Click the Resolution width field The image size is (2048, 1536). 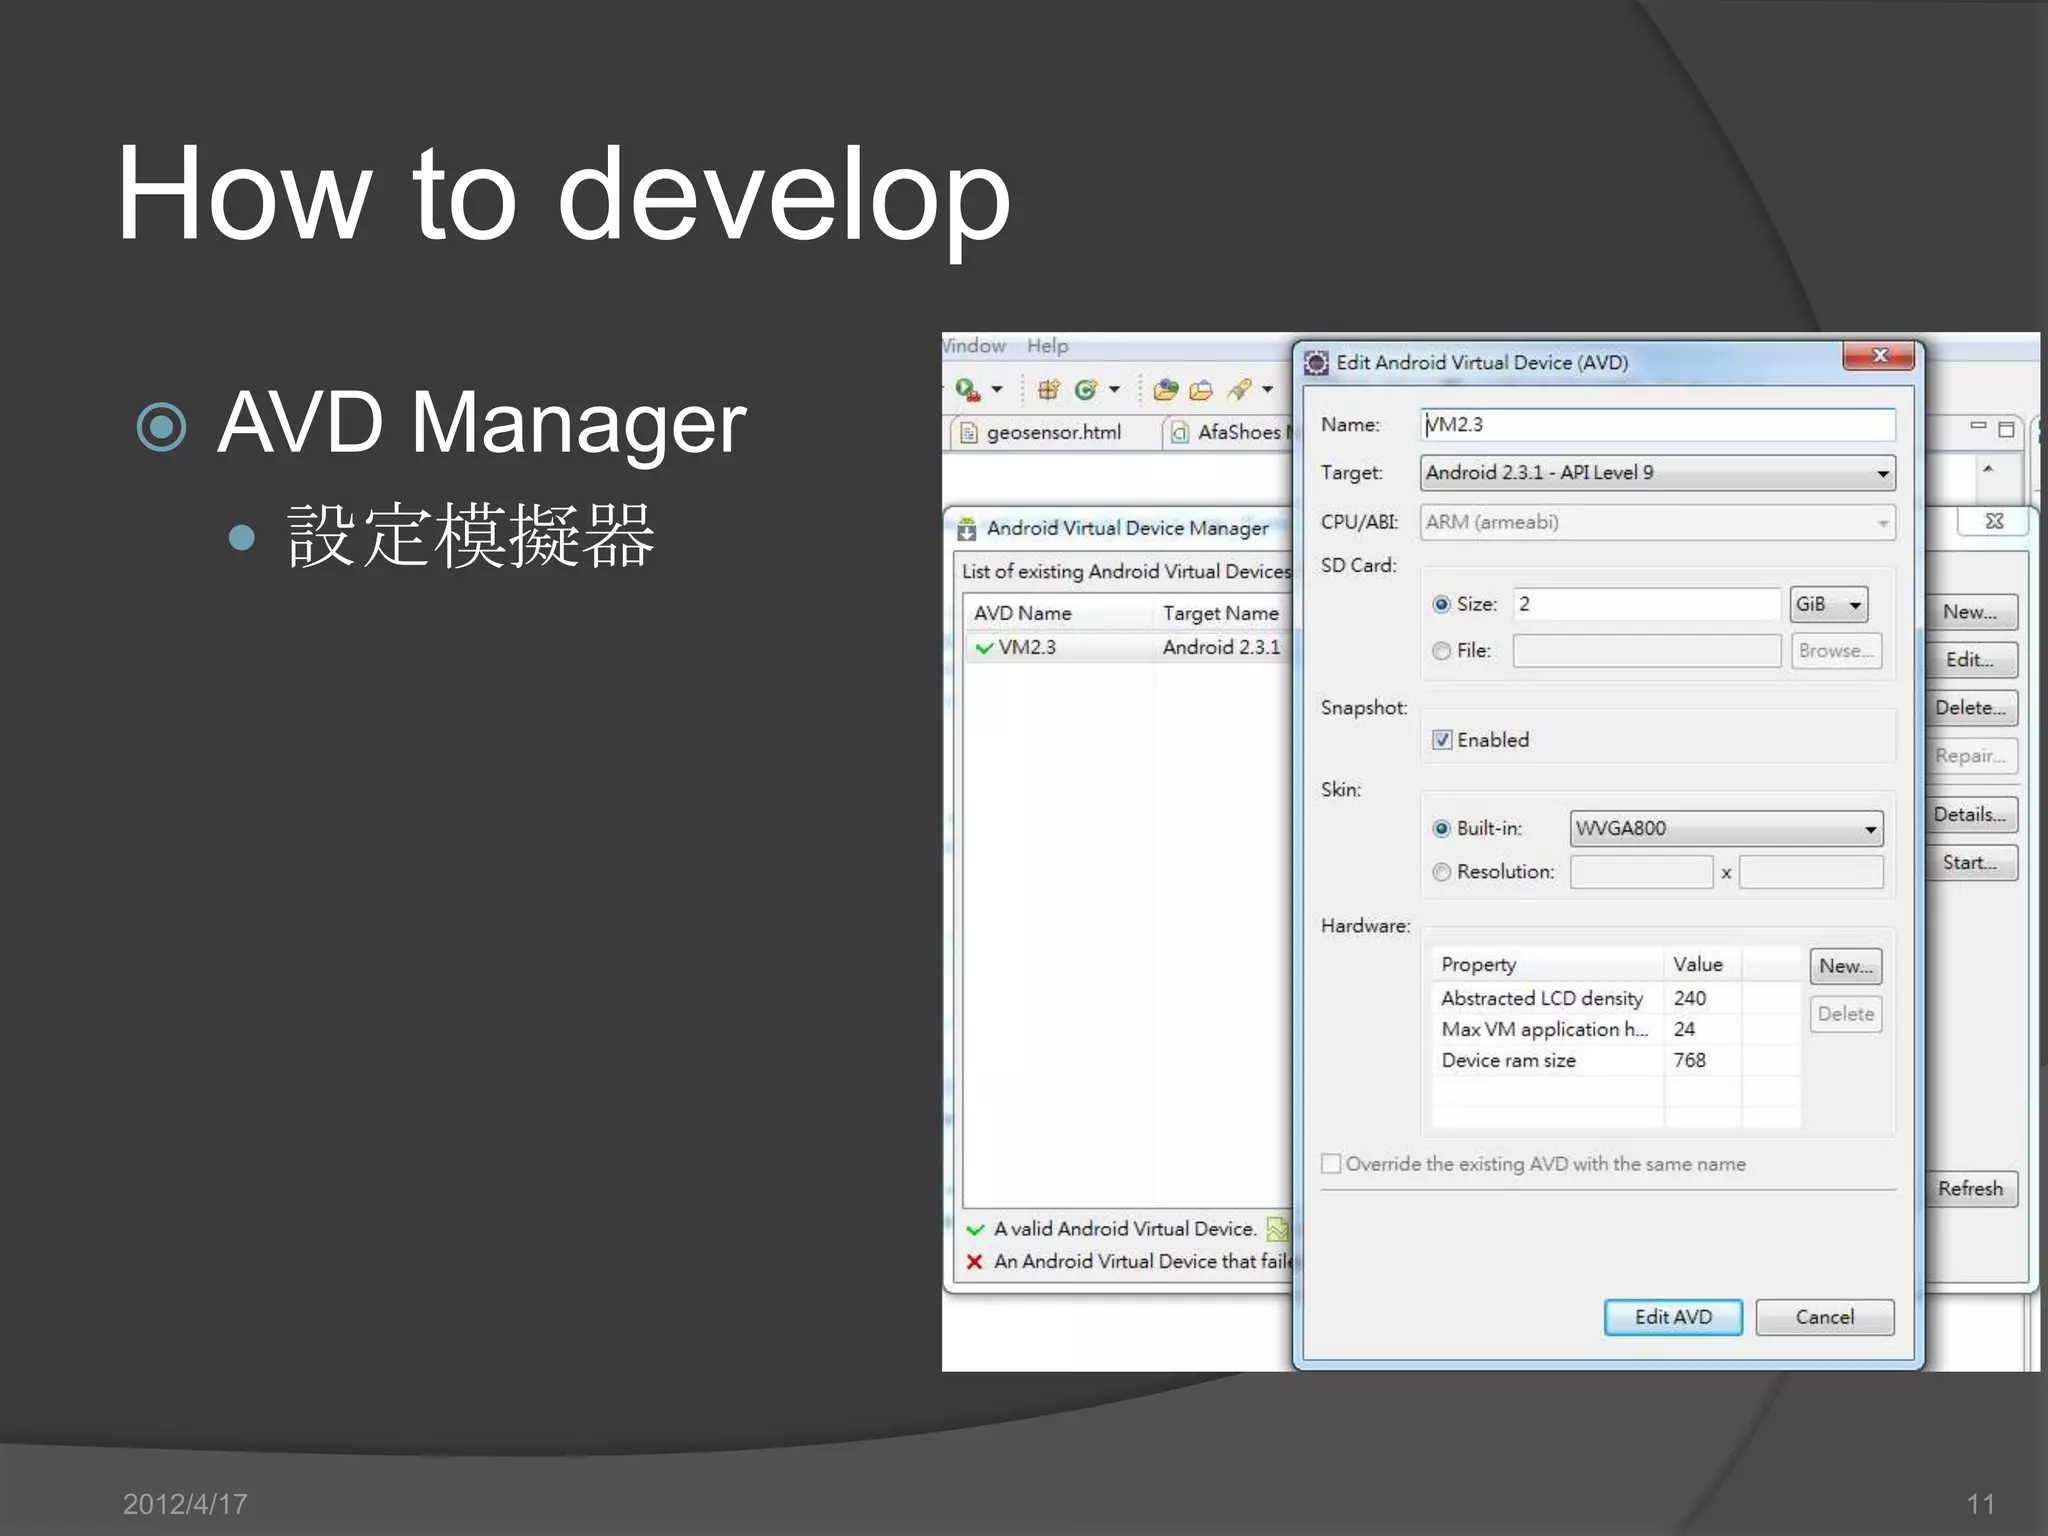(x=1641, y=872)
